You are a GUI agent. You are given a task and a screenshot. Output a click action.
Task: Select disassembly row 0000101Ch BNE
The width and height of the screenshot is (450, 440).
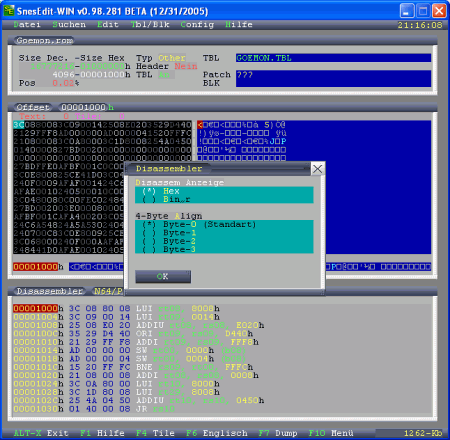(x=133, y=367)
